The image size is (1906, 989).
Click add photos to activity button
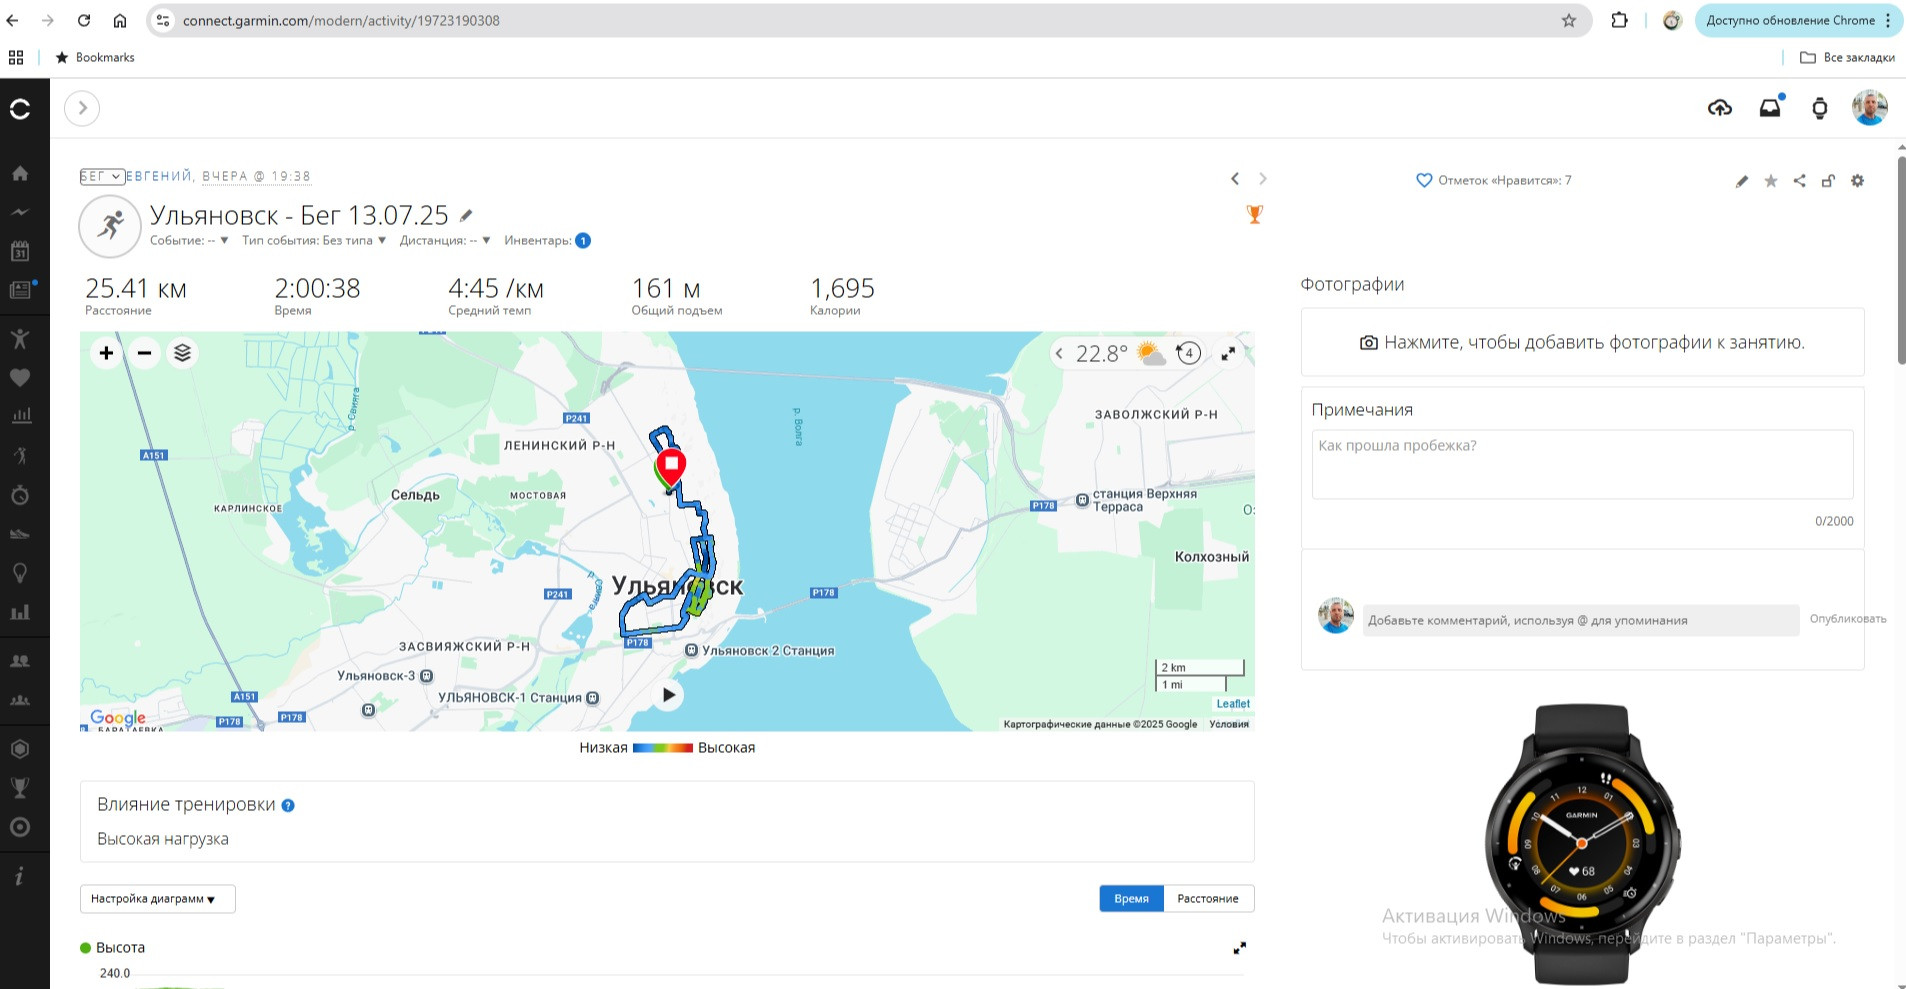pyautogui.click(x=1582, y=343)
